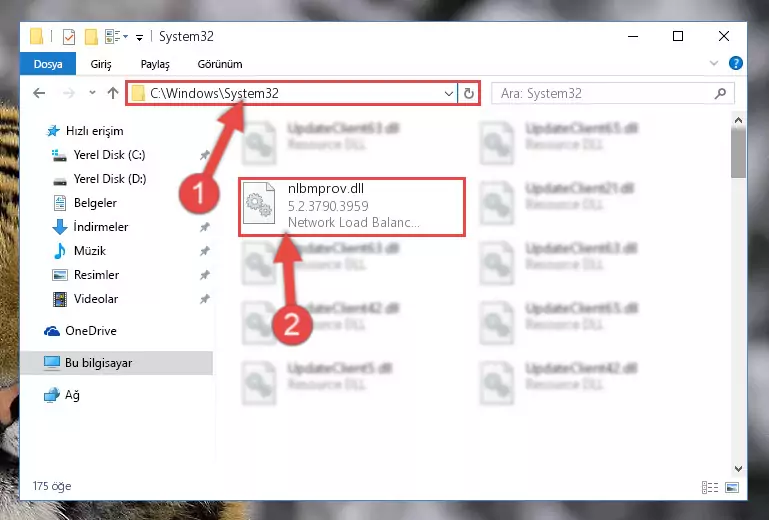The image size is (769, 520).
Task: Click the version text 5.2.3790.3959
Action: click(x=328, y=206)
